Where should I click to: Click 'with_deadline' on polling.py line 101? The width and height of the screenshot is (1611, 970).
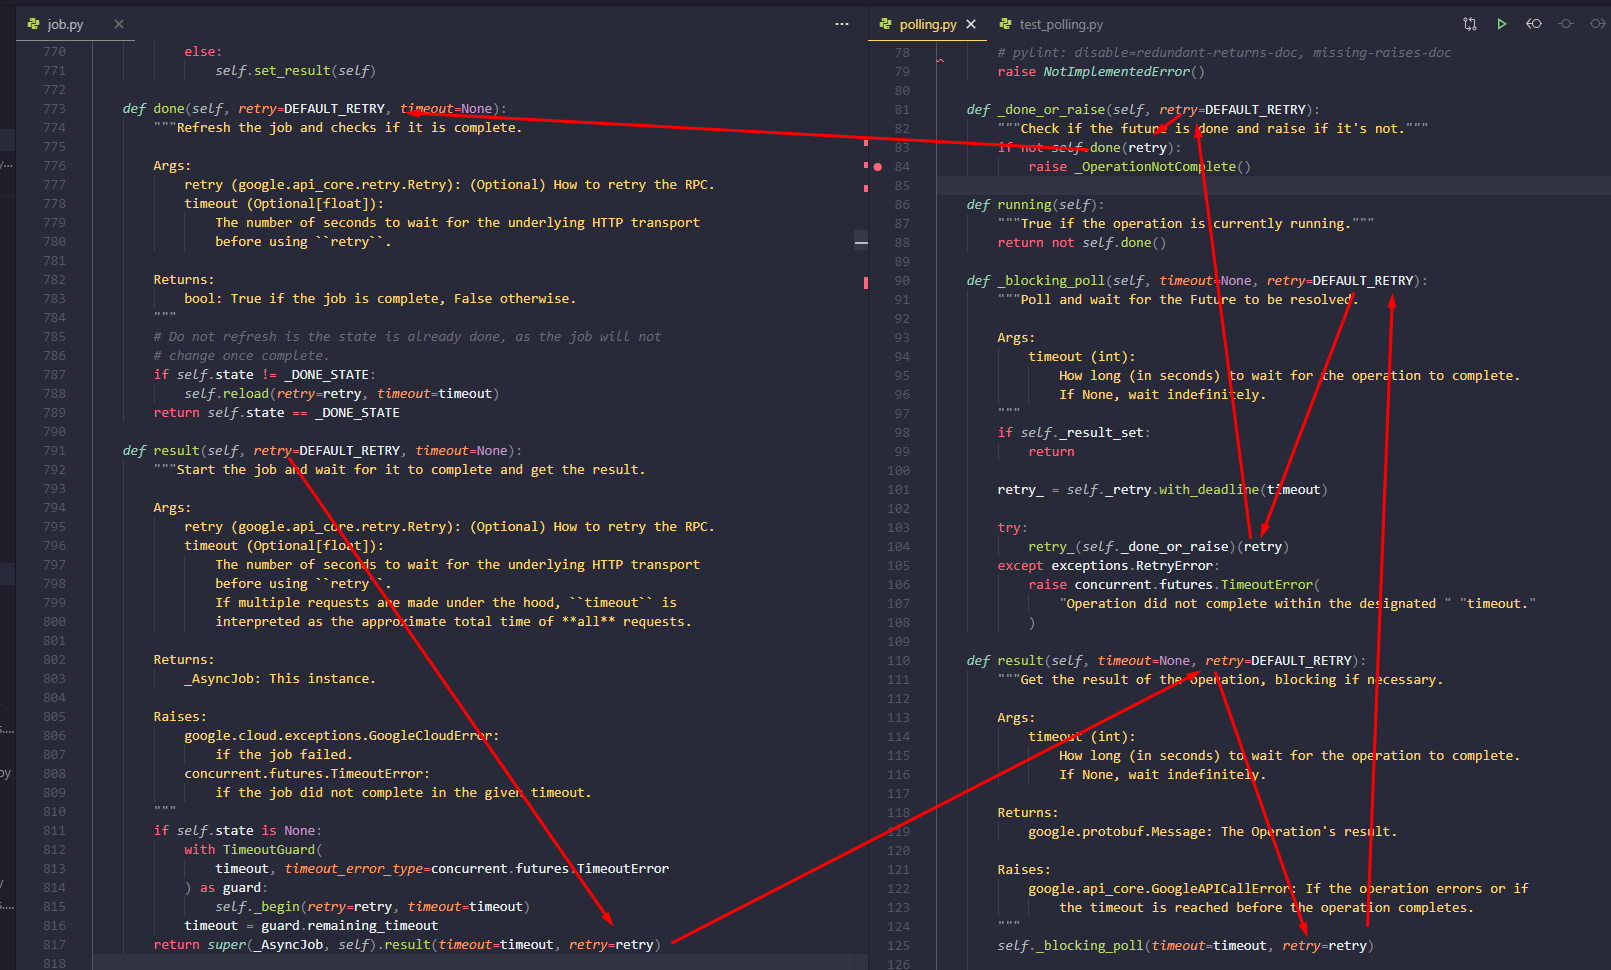click(x=1209, y=490)
